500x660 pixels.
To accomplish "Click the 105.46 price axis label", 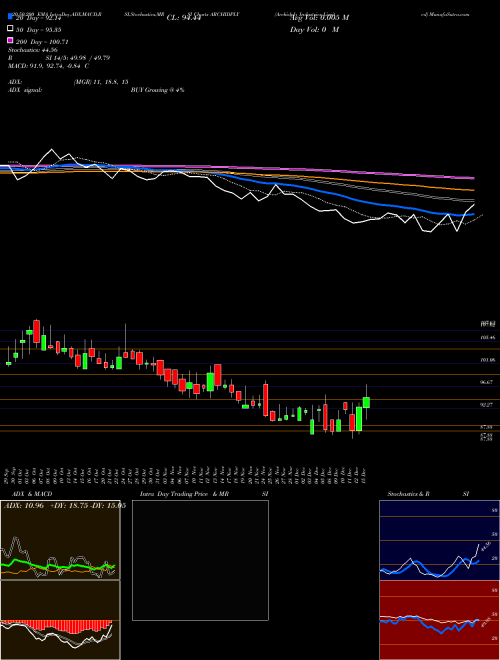I will [487, 338].
